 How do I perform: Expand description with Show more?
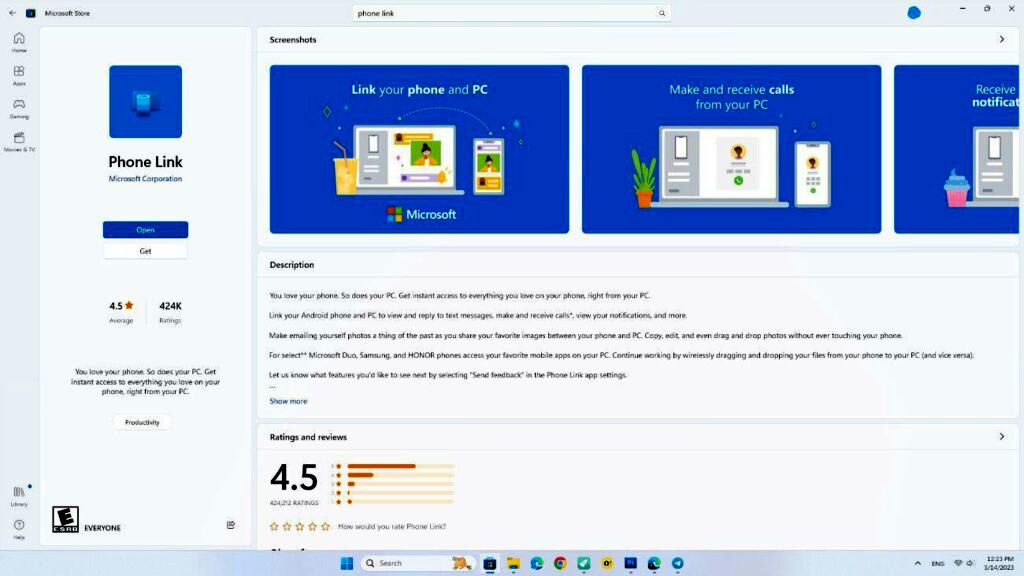coord(288,401)
